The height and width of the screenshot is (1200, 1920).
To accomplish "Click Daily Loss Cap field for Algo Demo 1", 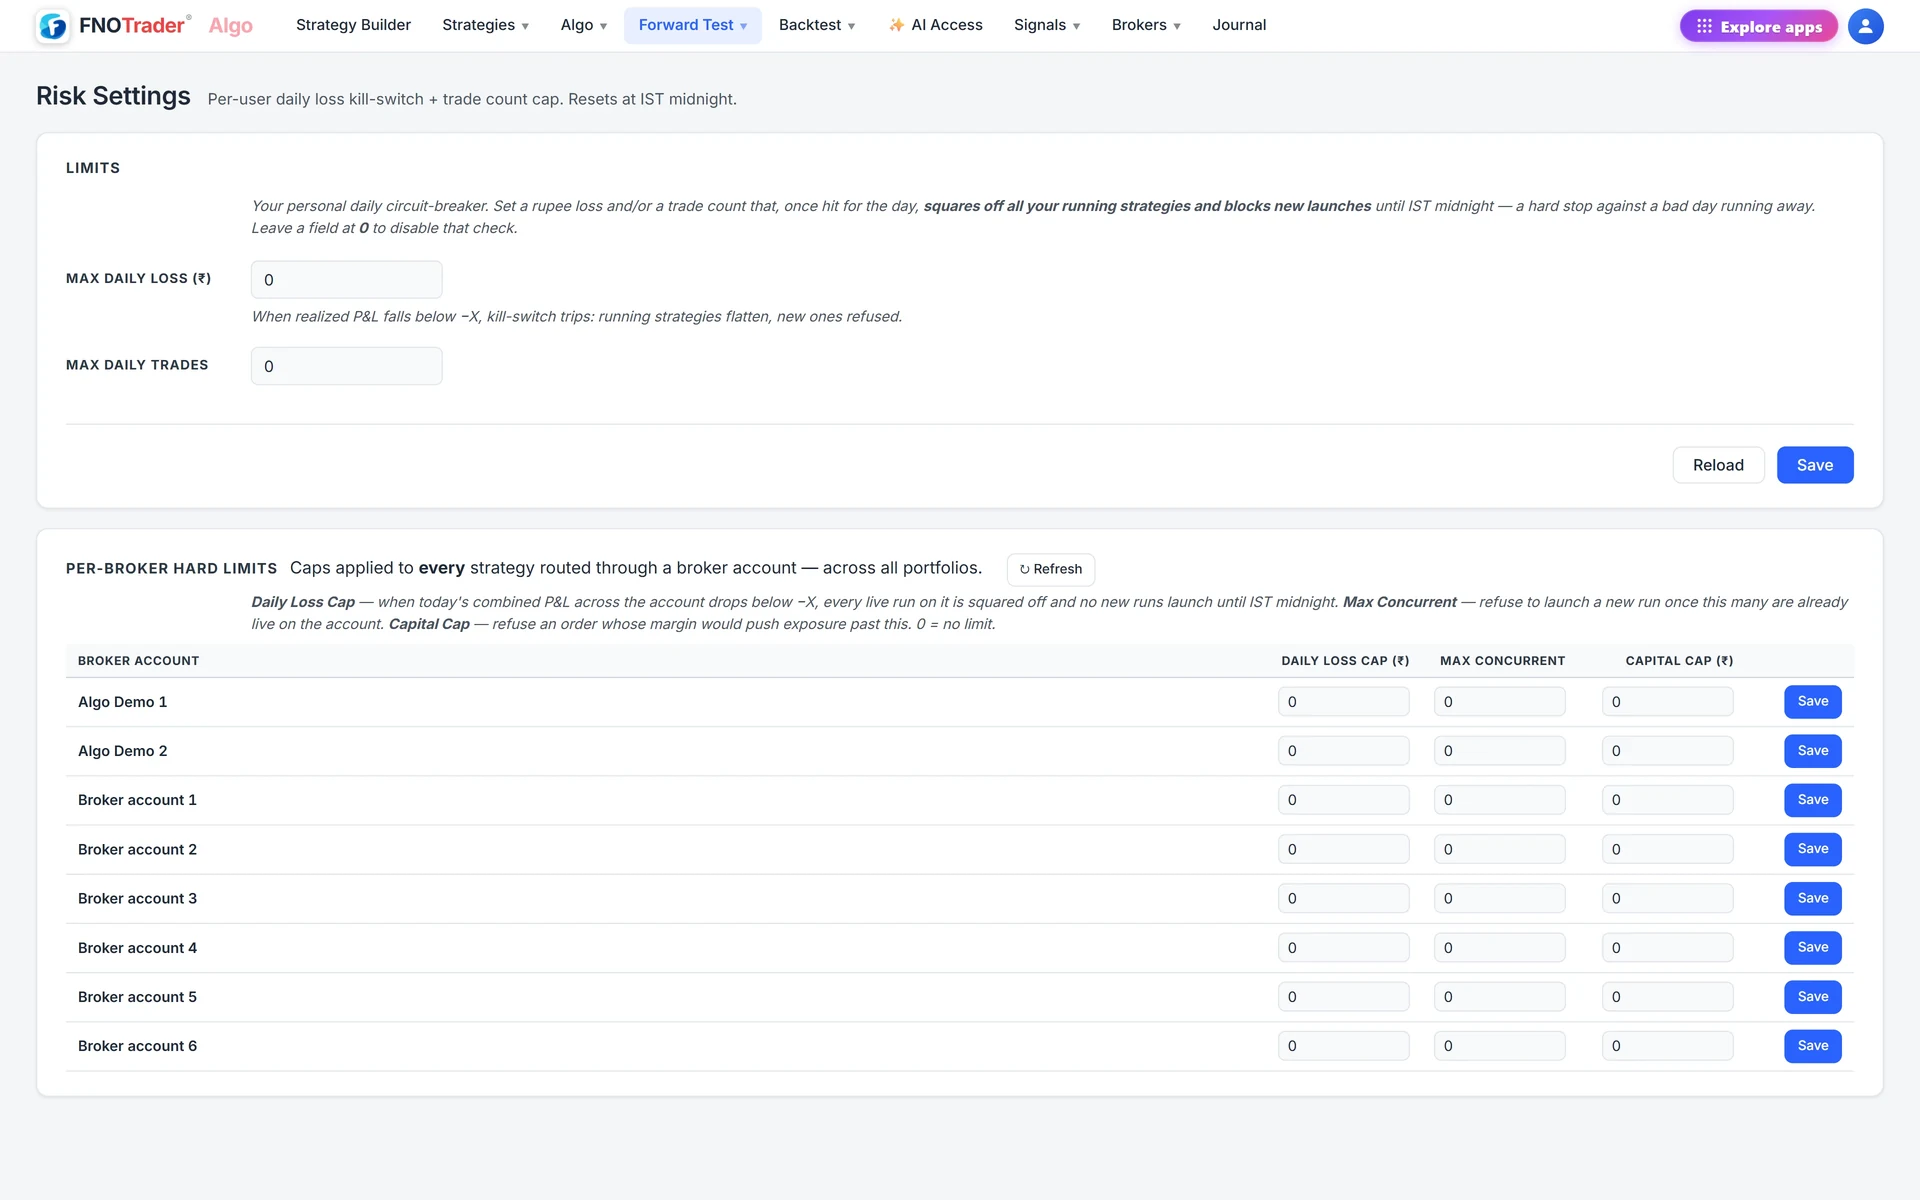I will coord(1343,702).
